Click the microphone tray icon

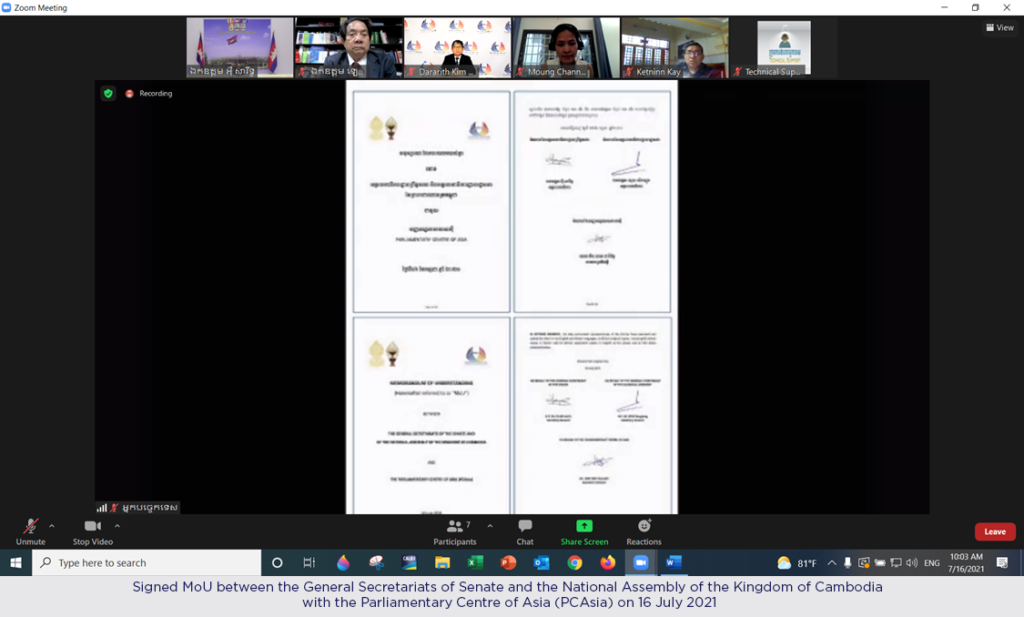coord(848,563)
